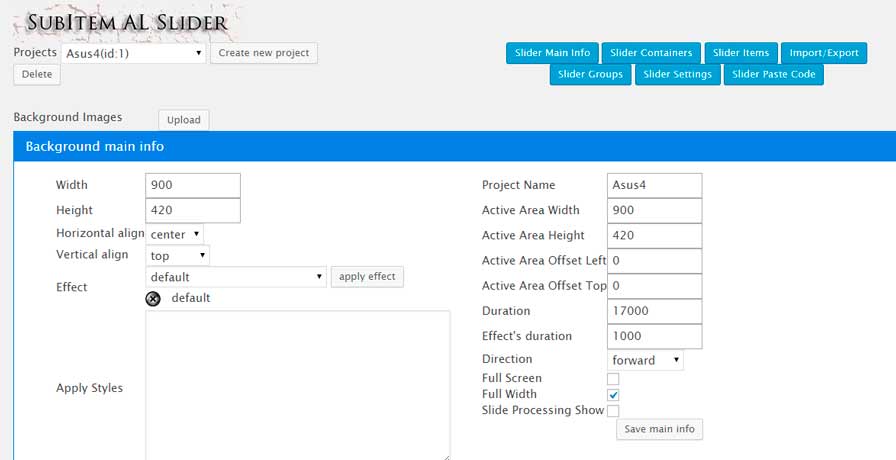896x460 pixels.
Task: Click the Background main info header
Action: pos(455,146)
